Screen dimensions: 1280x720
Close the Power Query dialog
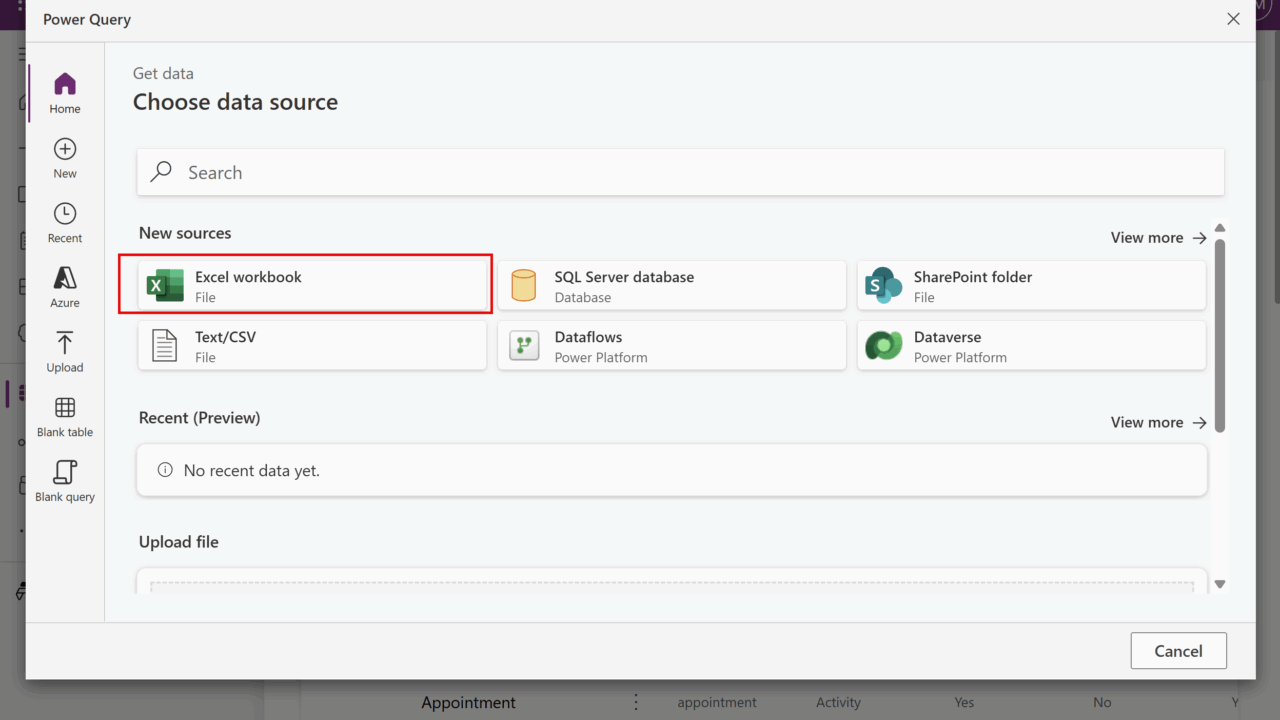1233,19
